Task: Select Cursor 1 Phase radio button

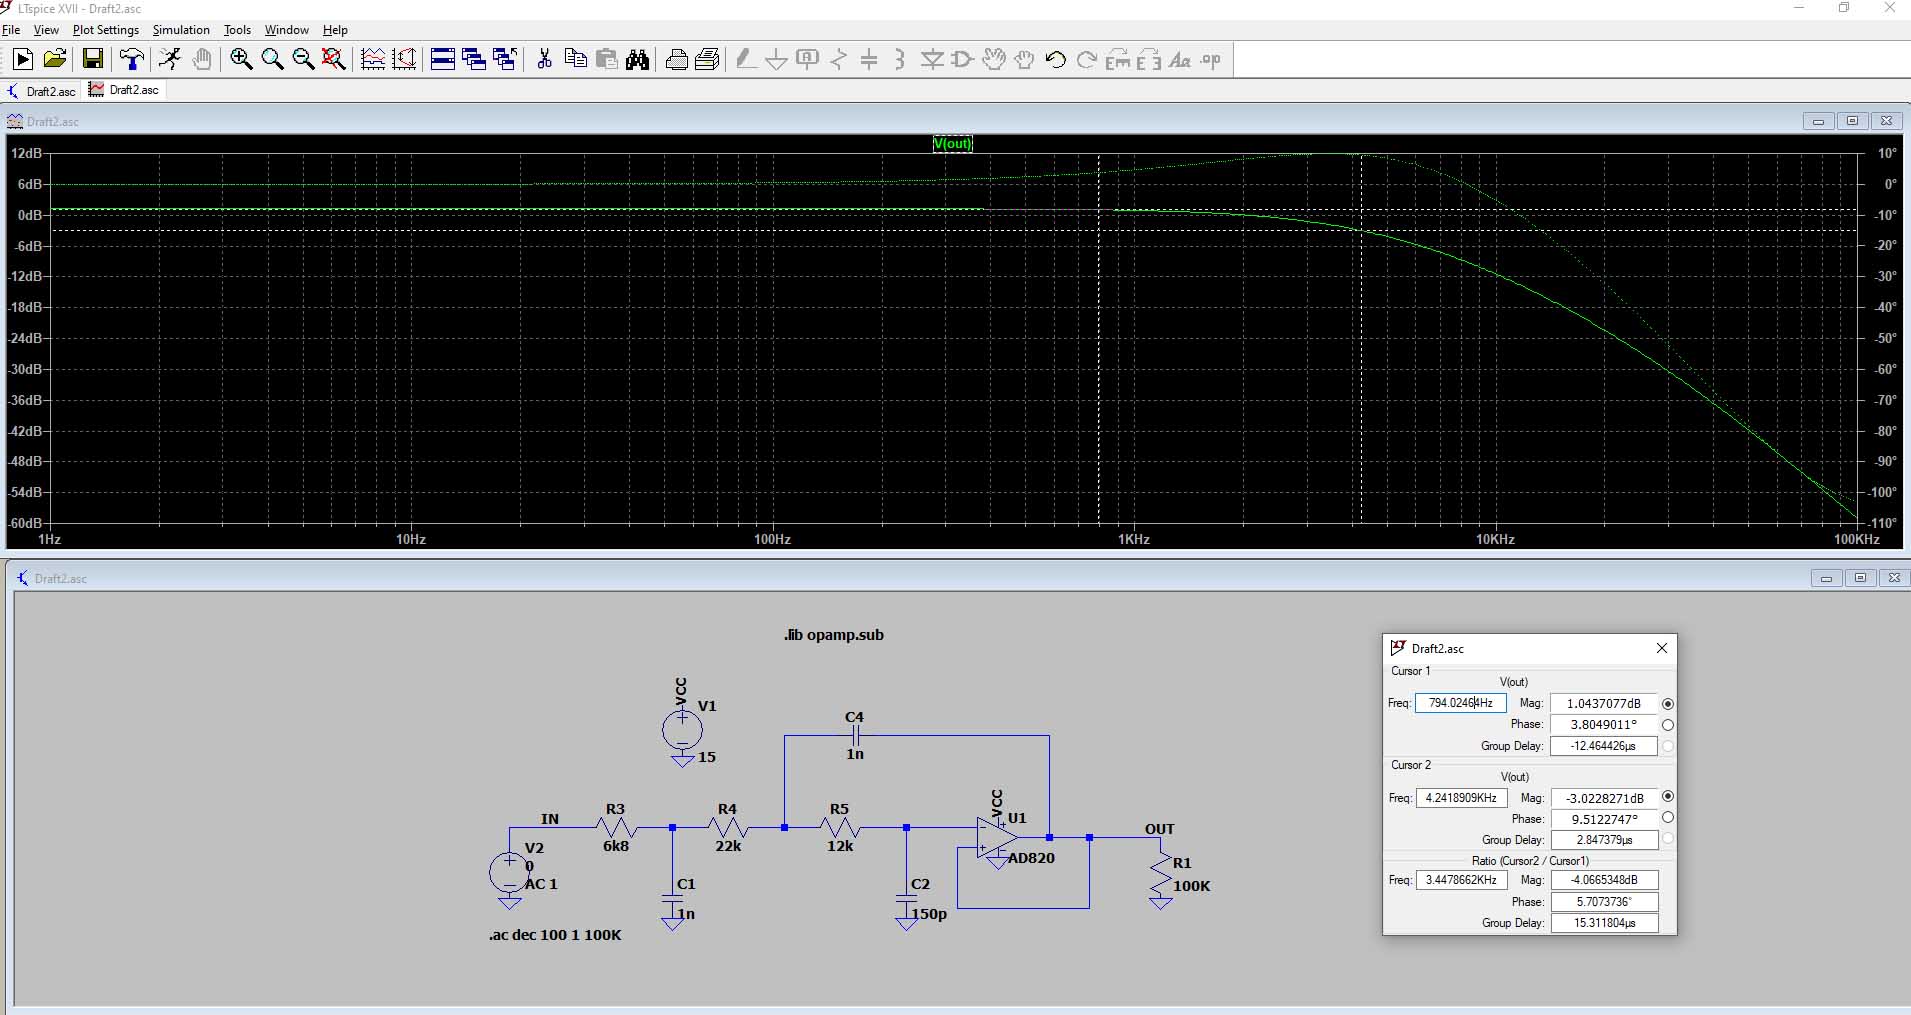Action: 1667,725
